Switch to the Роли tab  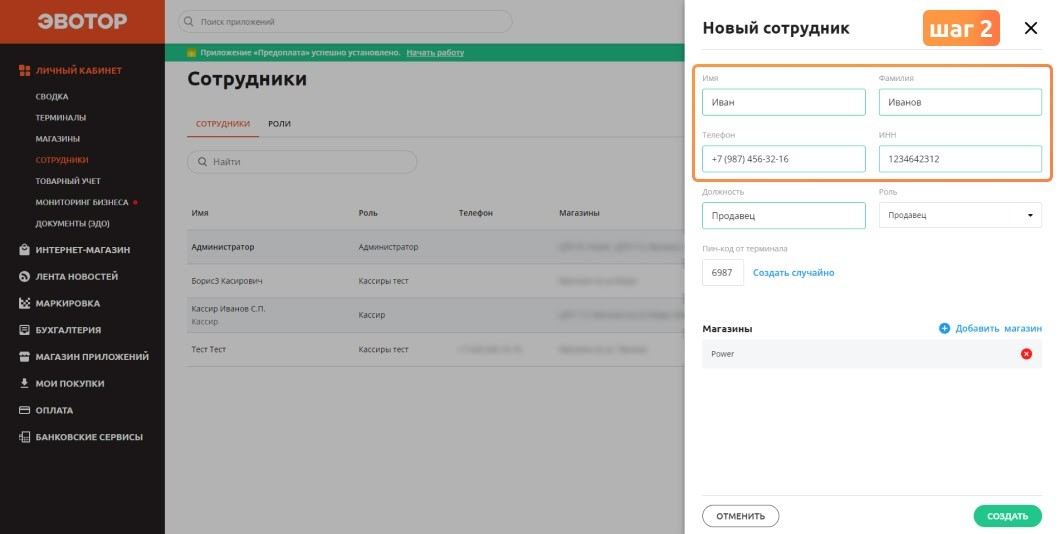(279, 124)
